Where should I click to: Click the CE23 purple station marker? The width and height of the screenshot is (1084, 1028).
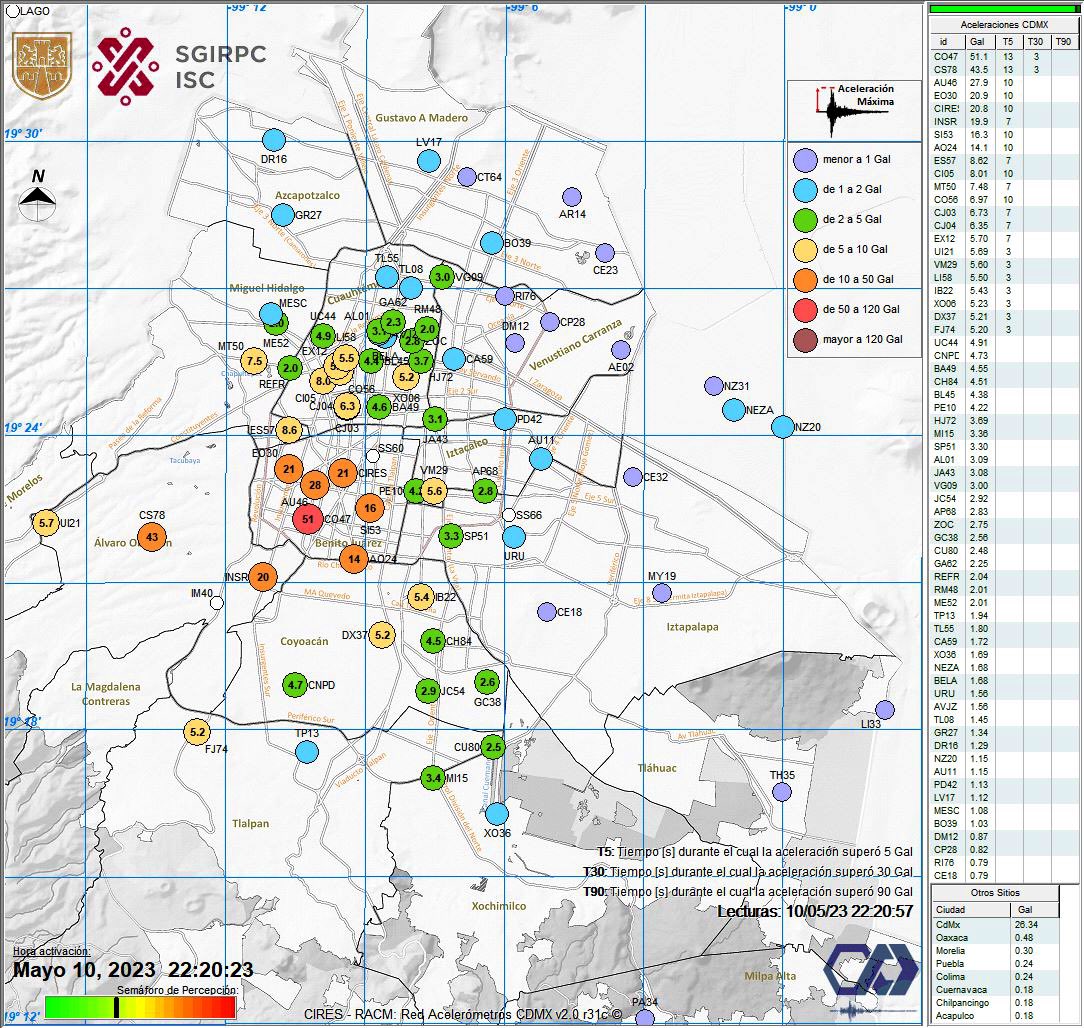pos(605,252)
